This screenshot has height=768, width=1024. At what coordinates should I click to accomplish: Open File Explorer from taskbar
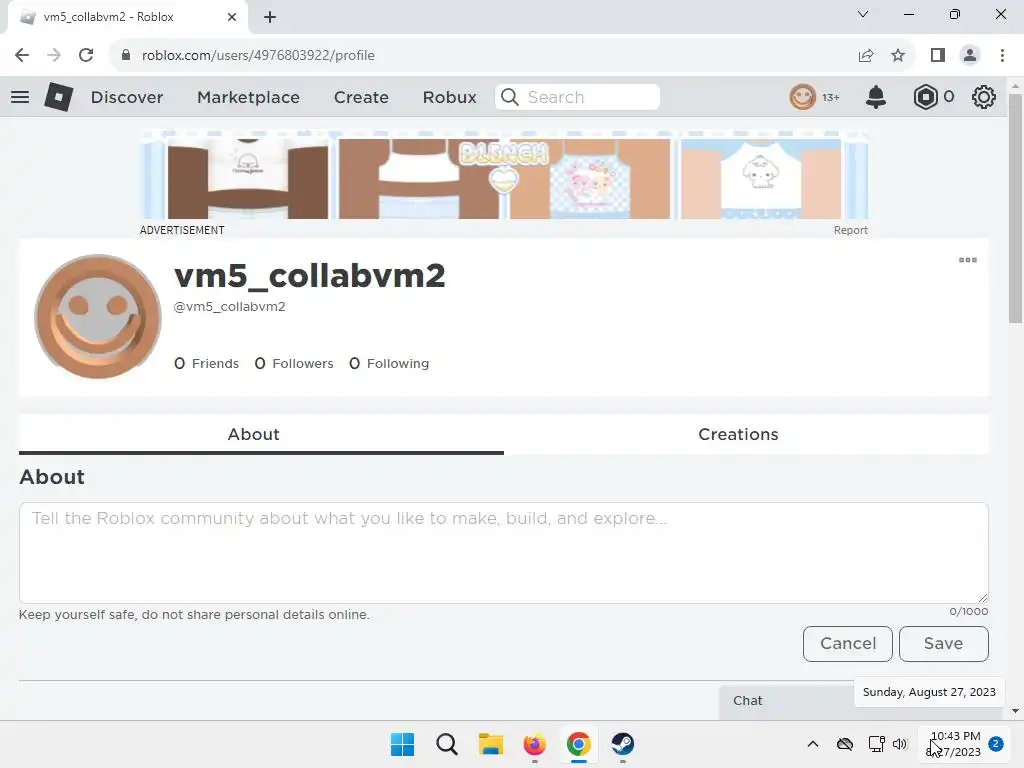pyautogui.click(x=490, y=744)
